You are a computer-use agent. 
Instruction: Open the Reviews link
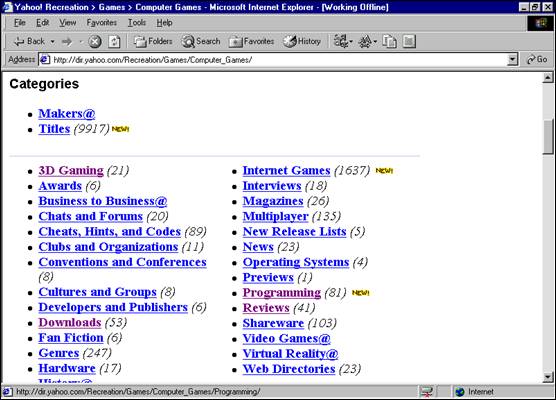266,308
